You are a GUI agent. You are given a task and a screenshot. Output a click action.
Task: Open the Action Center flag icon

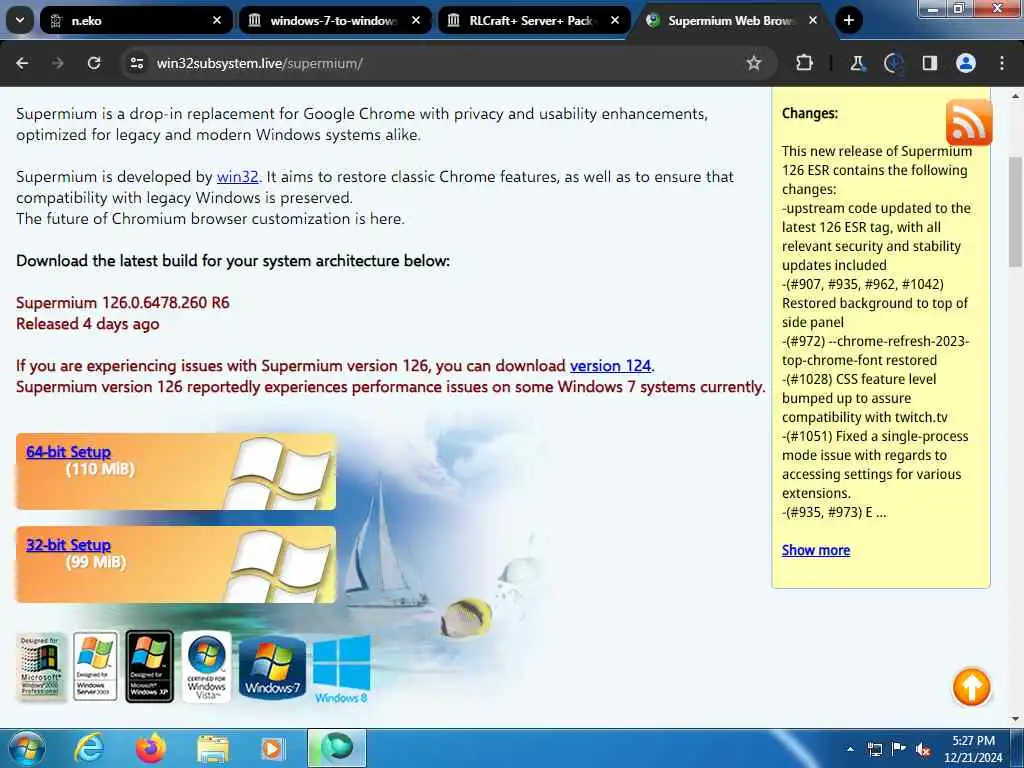[899, 748]
